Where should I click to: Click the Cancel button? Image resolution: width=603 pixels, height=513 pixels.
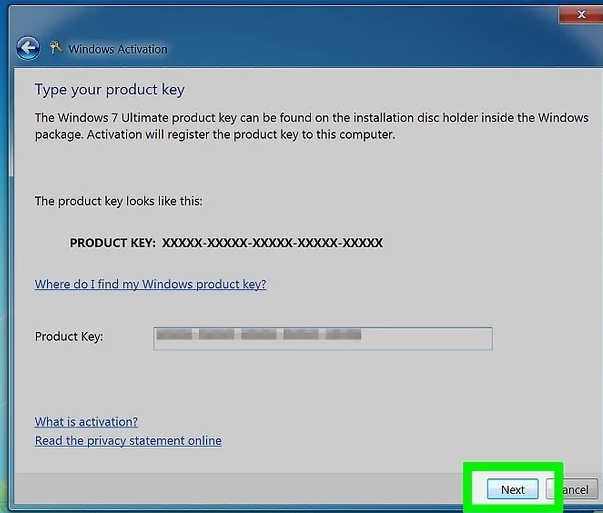click(572, 489)
